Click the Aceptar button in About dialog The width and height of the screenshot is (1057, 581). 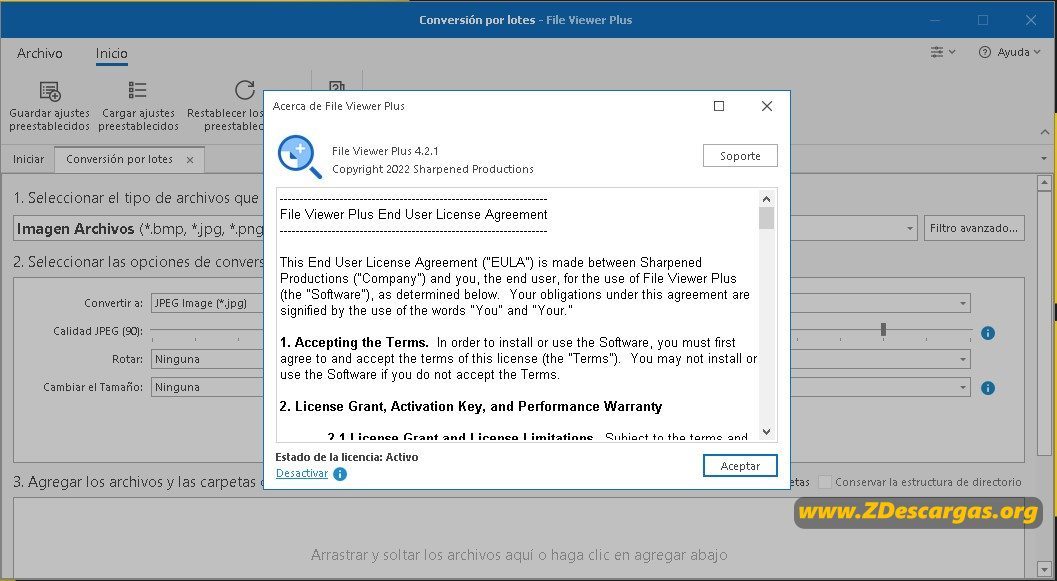740,466
